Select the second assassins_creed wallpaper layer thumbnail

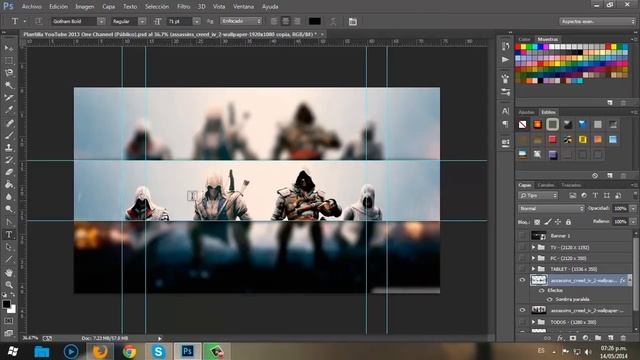(x=538, y=310)
